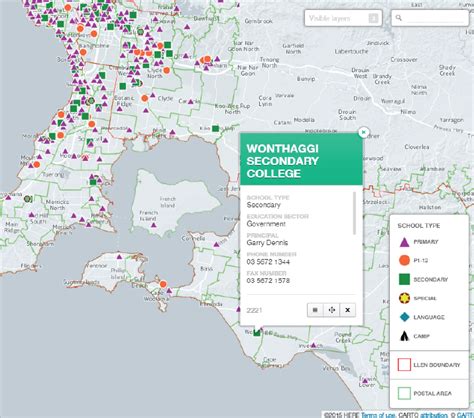Click the Postal Area green swatch
Image resolution: width=474 pixels, height=418 pixels.
tap(404, 393)
